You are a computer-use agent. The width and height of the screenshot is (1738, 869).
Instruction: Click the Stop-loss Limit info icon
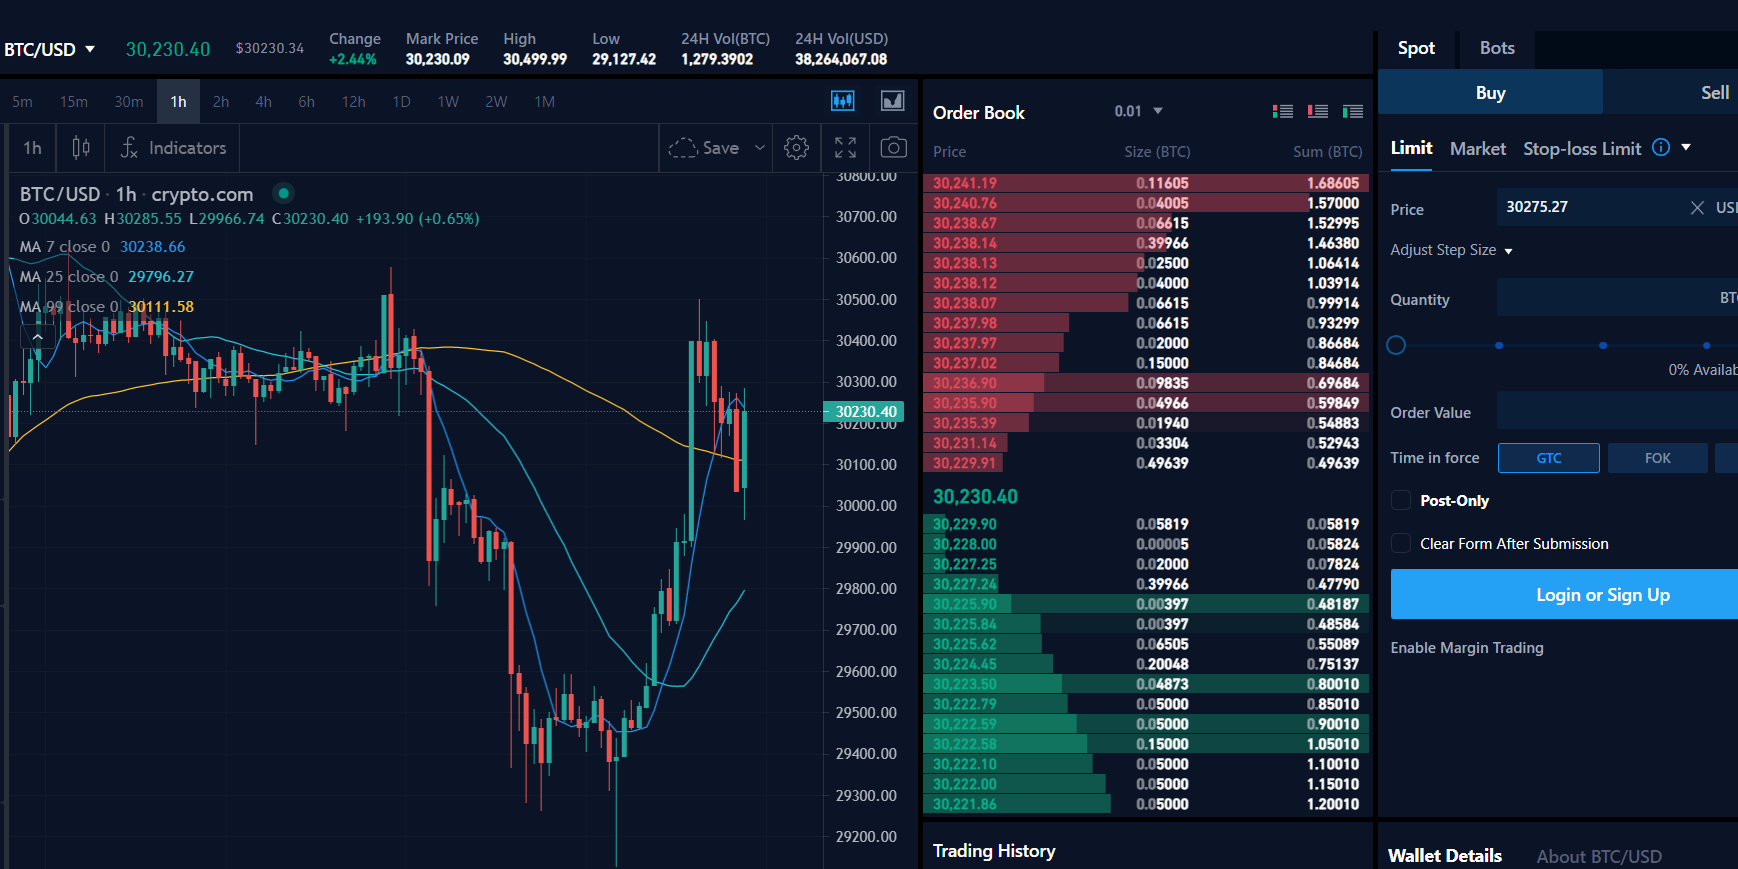1661,148
